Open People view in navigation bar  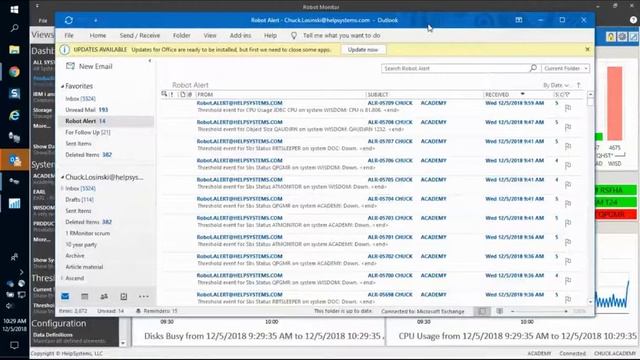click(x=104, y=296)
